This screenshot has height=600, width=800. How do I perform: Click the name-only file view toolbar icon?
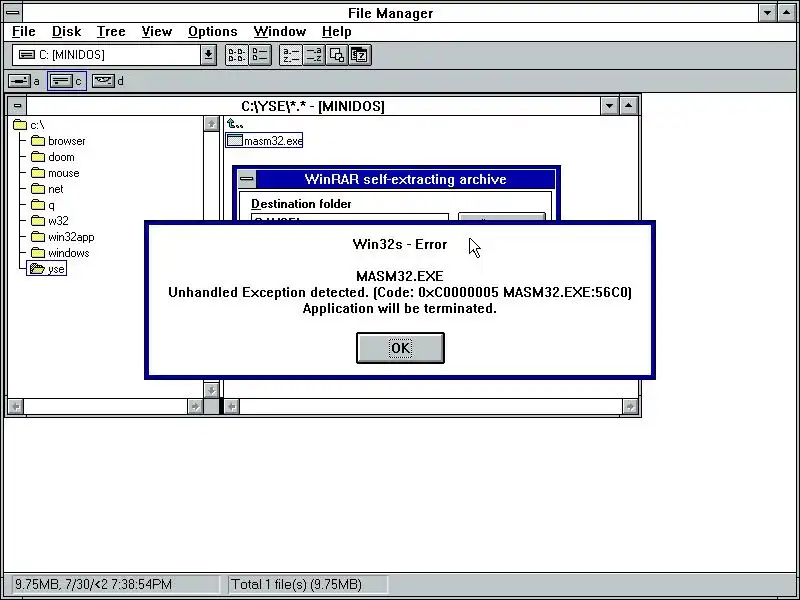[237, 55]
